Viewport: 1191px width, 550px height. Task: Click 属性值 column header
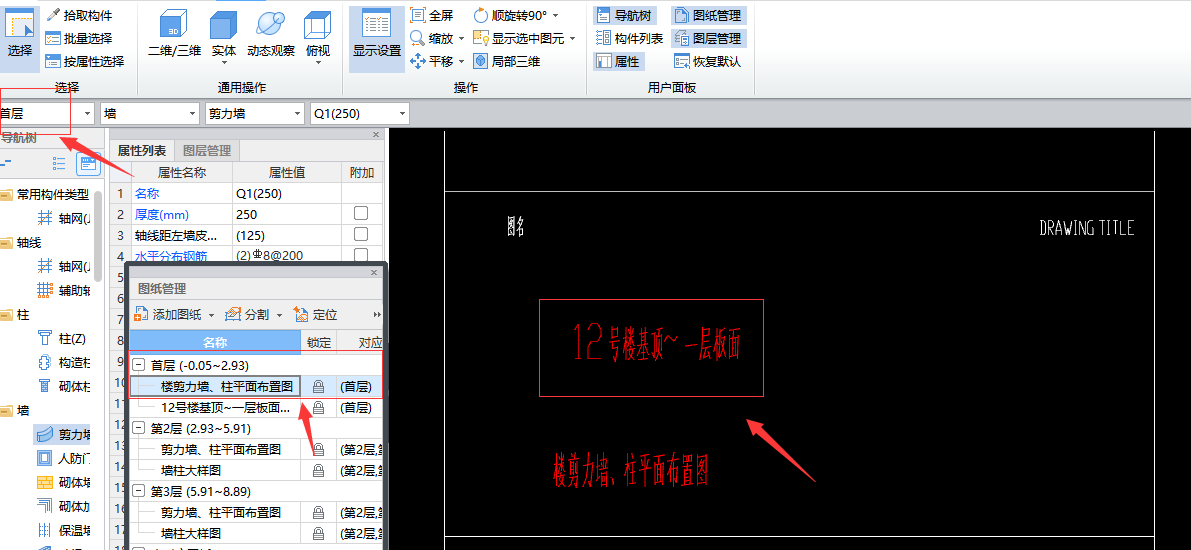pyautogui.click(x=287, y=173)
